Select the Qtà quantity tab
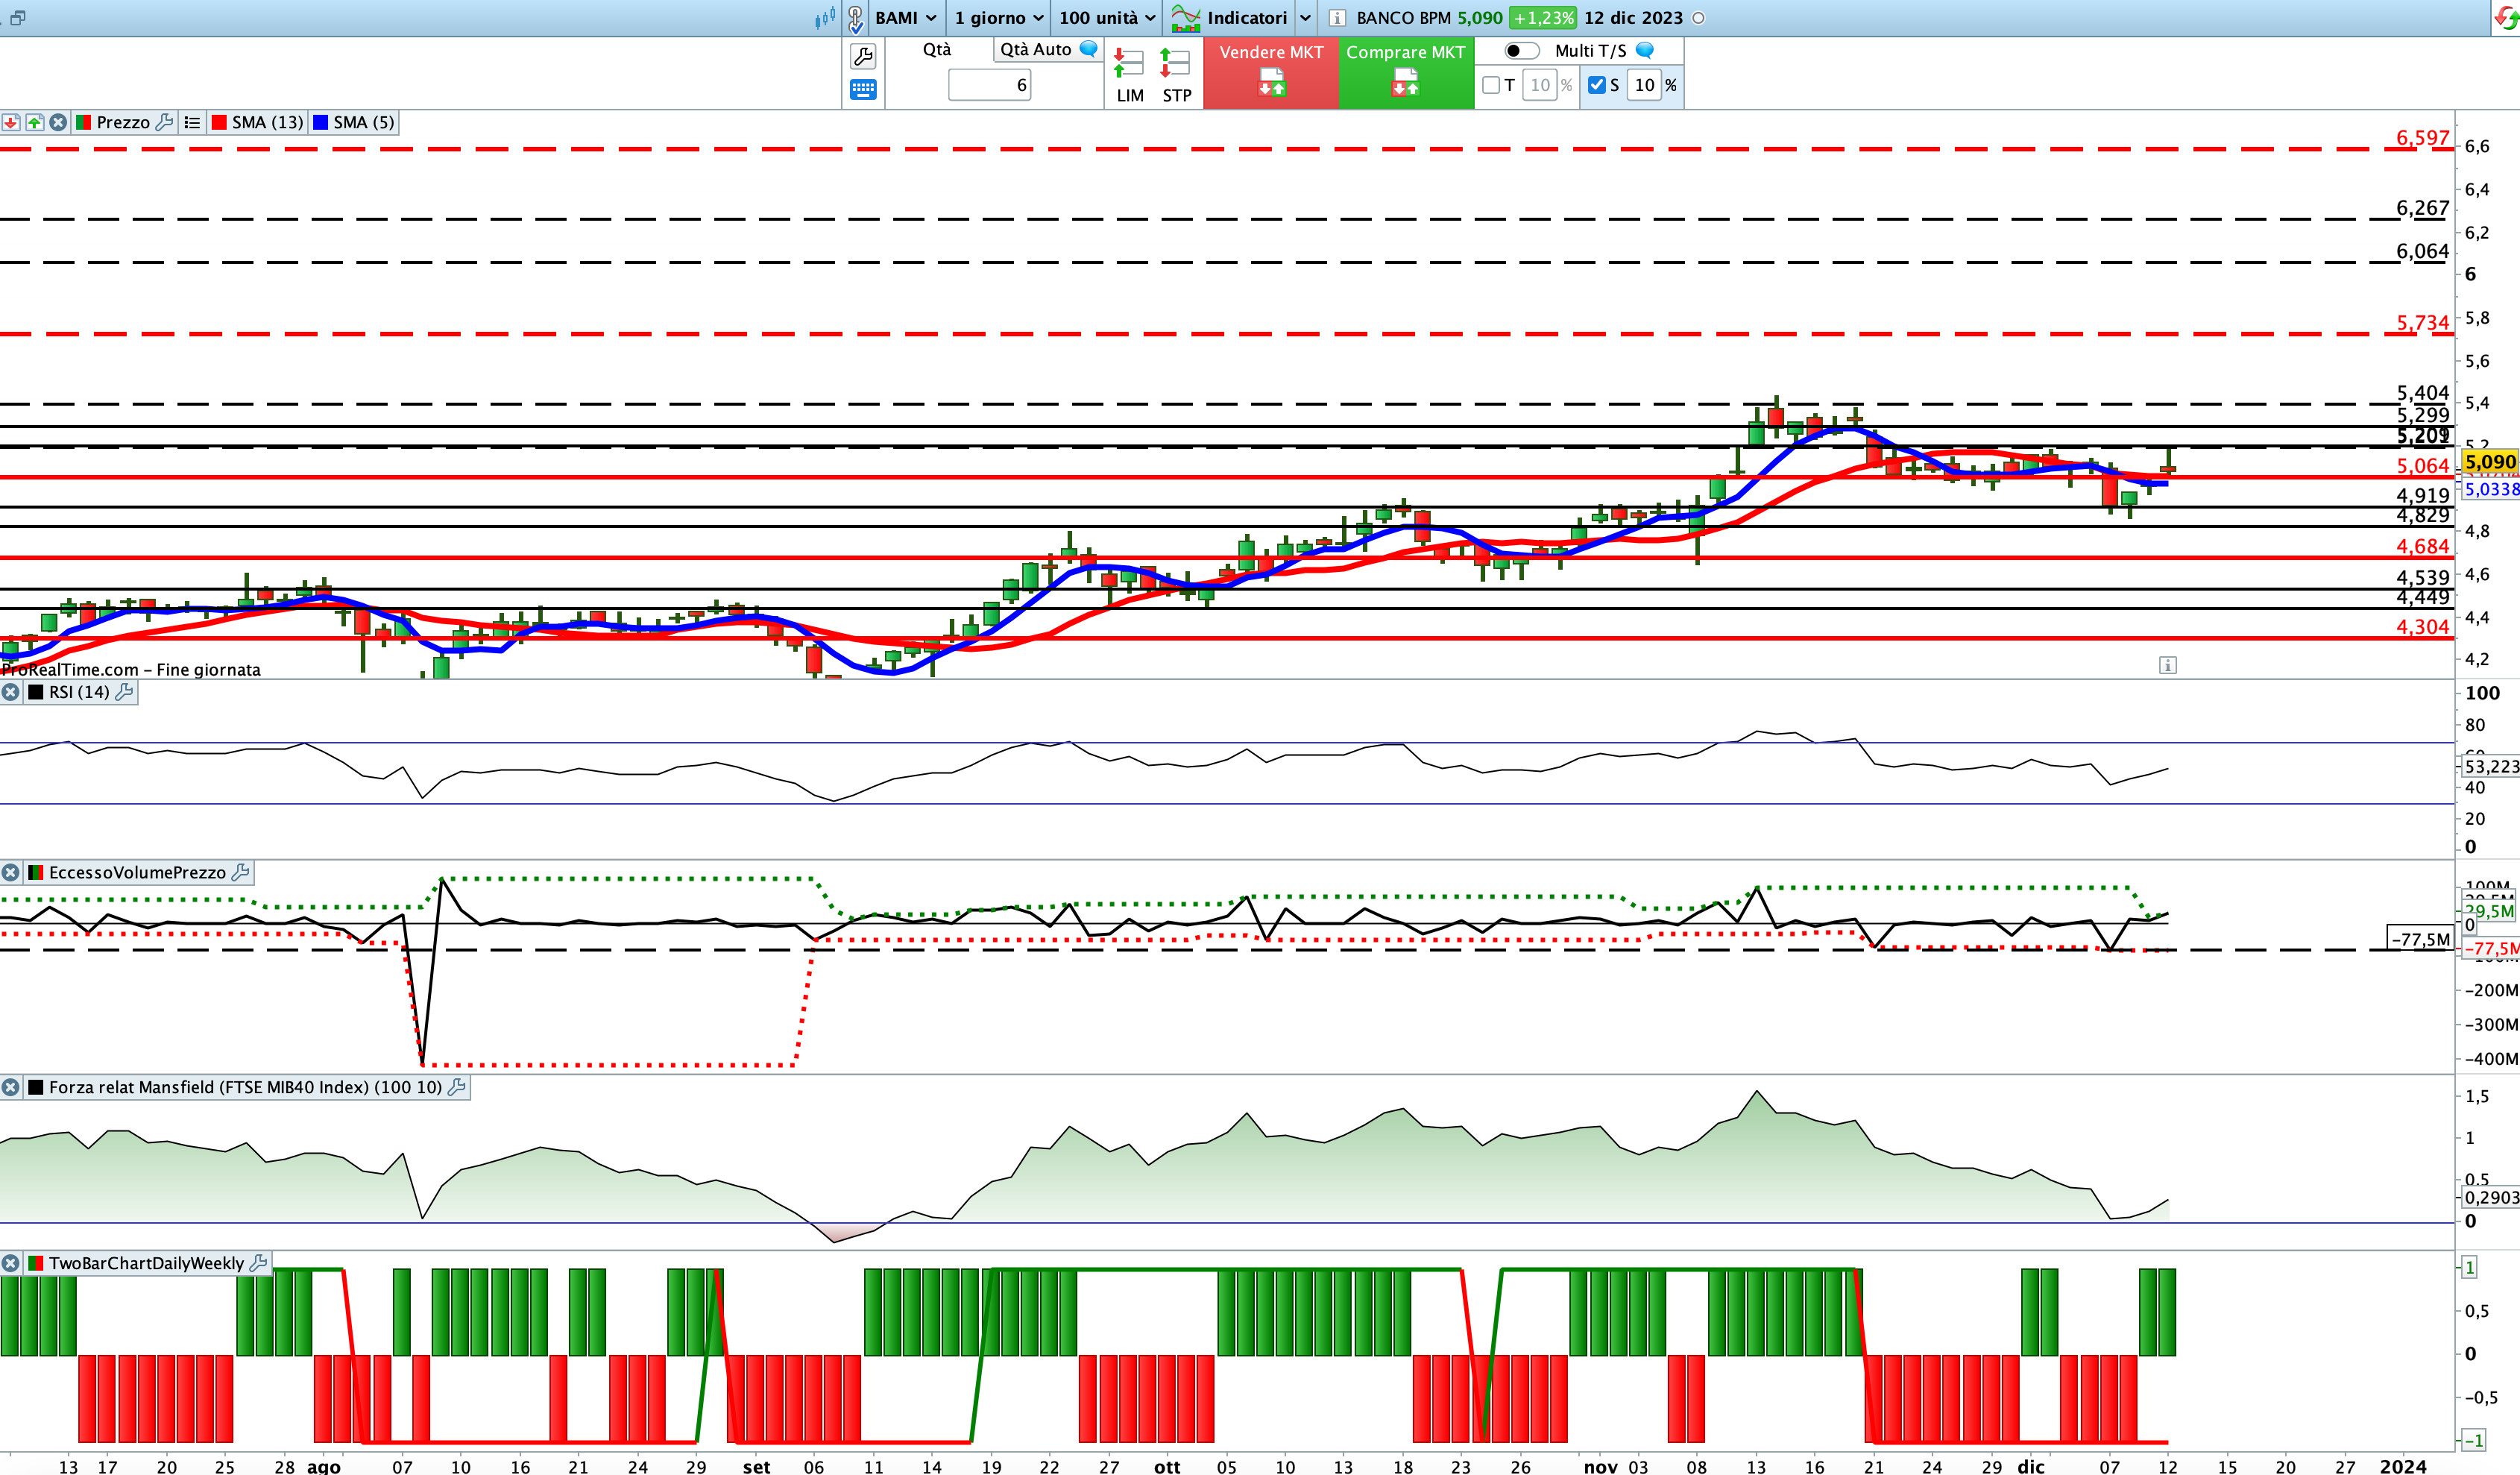 (937, 49)
